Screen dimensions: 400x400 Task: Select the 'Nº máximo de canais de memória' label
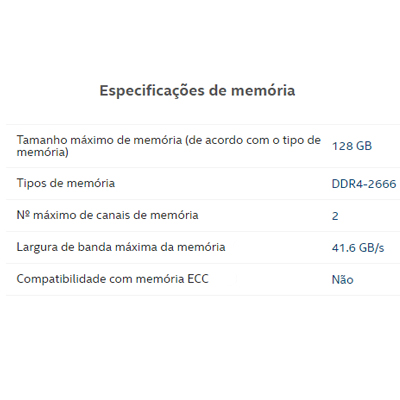pos(107,215)
